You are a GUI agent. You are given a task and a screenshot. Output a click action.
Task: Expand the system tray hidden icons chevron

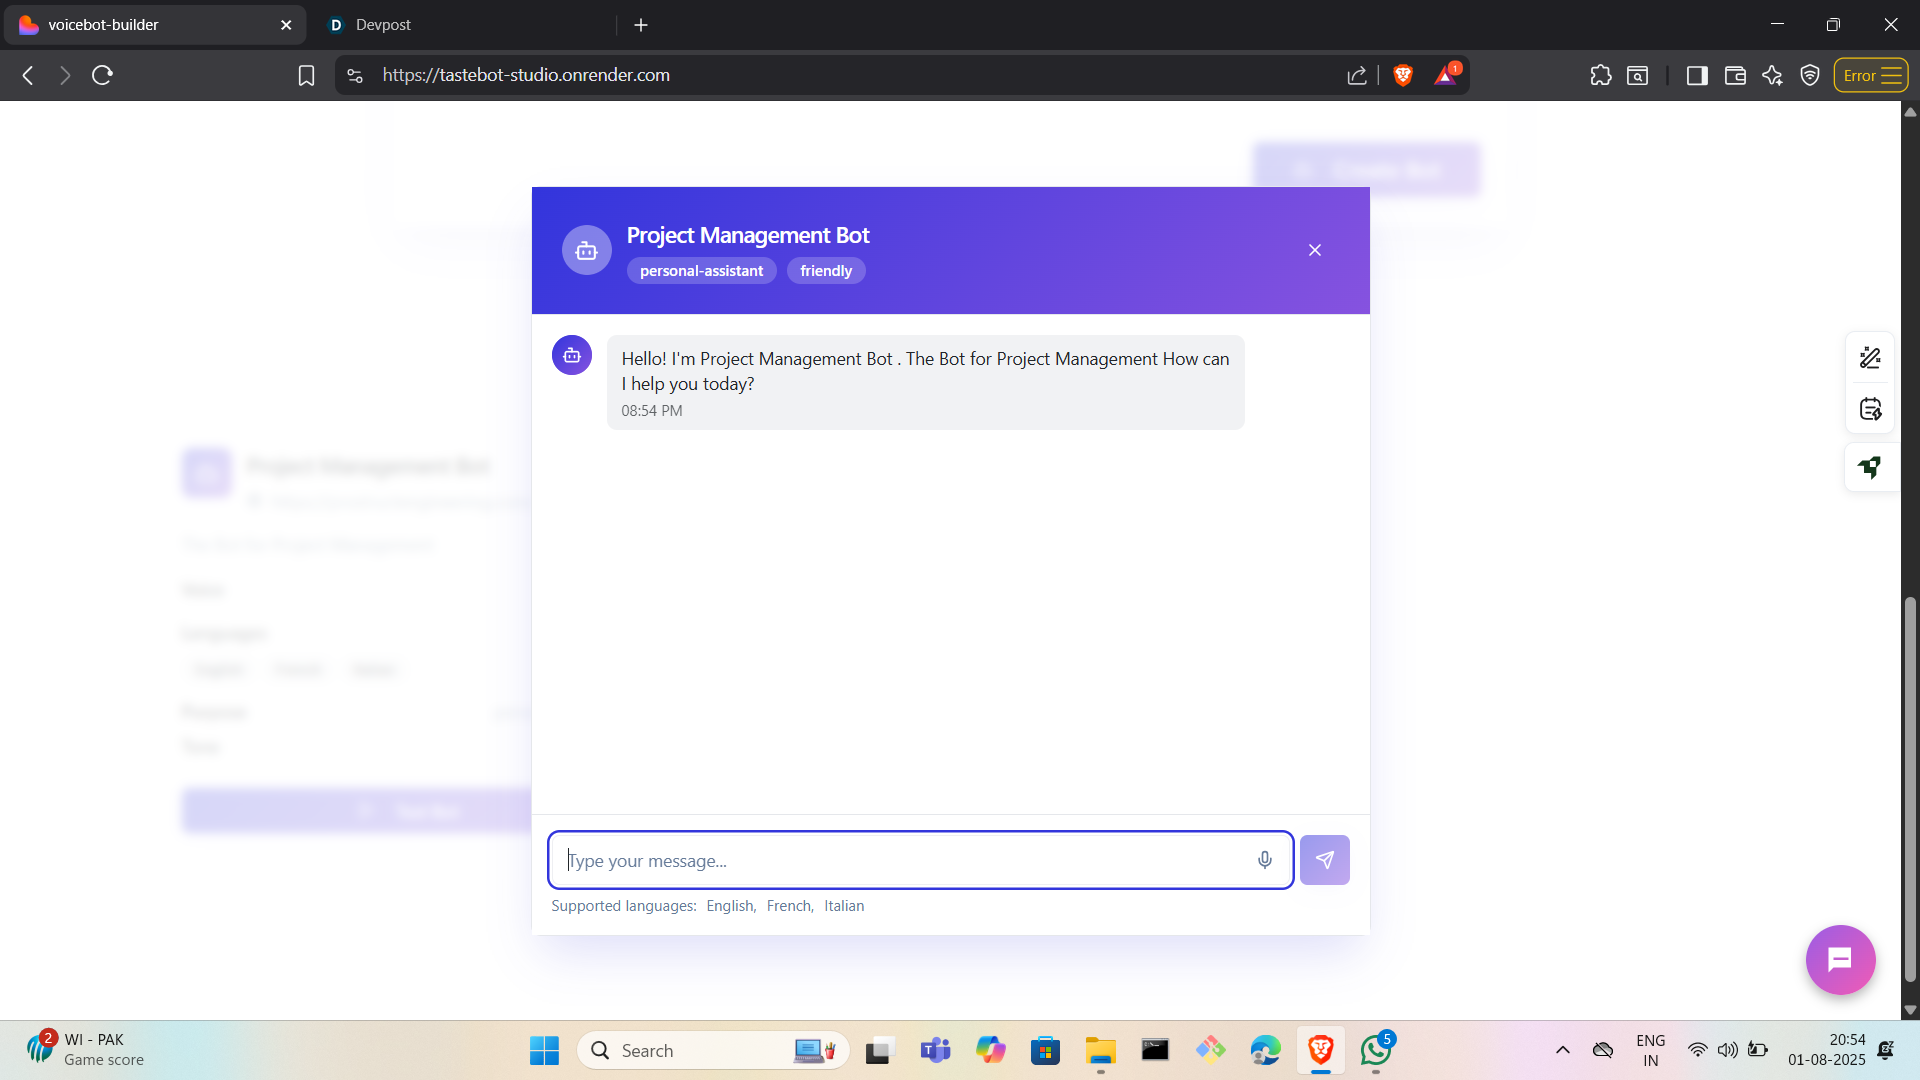(x=1562, y=1050)
